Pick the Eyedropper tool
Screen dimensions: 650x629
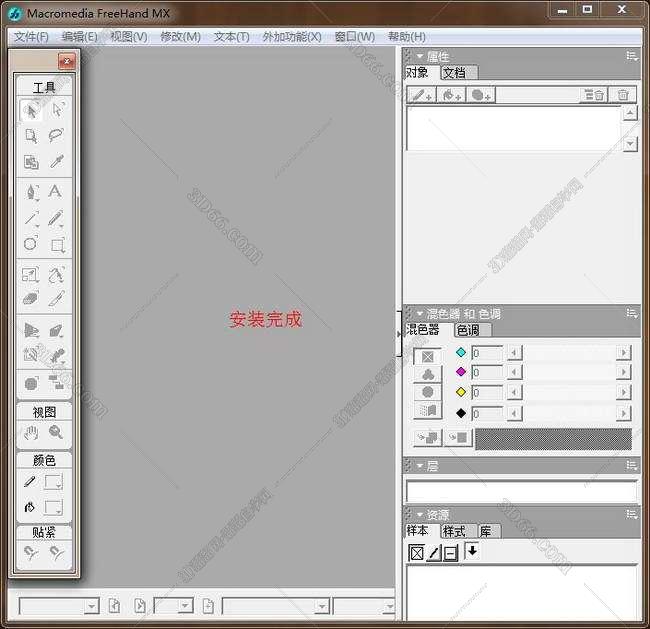57,162
